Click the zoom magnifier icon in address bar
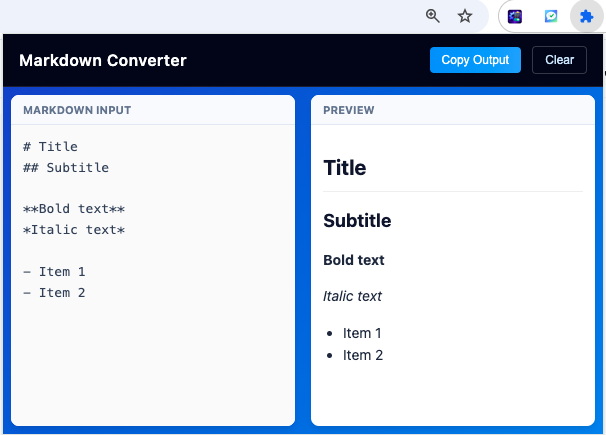Viewport: 606px width, 435px height. [x=433, y=16]
